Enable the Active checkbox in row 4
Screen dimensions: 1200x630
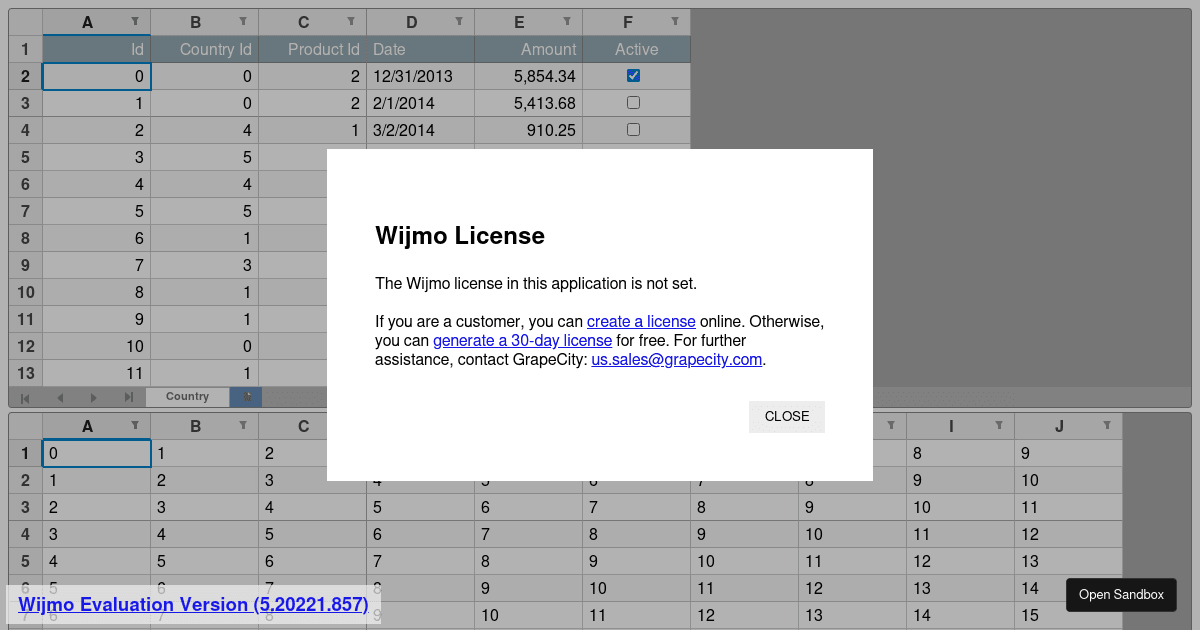pos(633,129)
